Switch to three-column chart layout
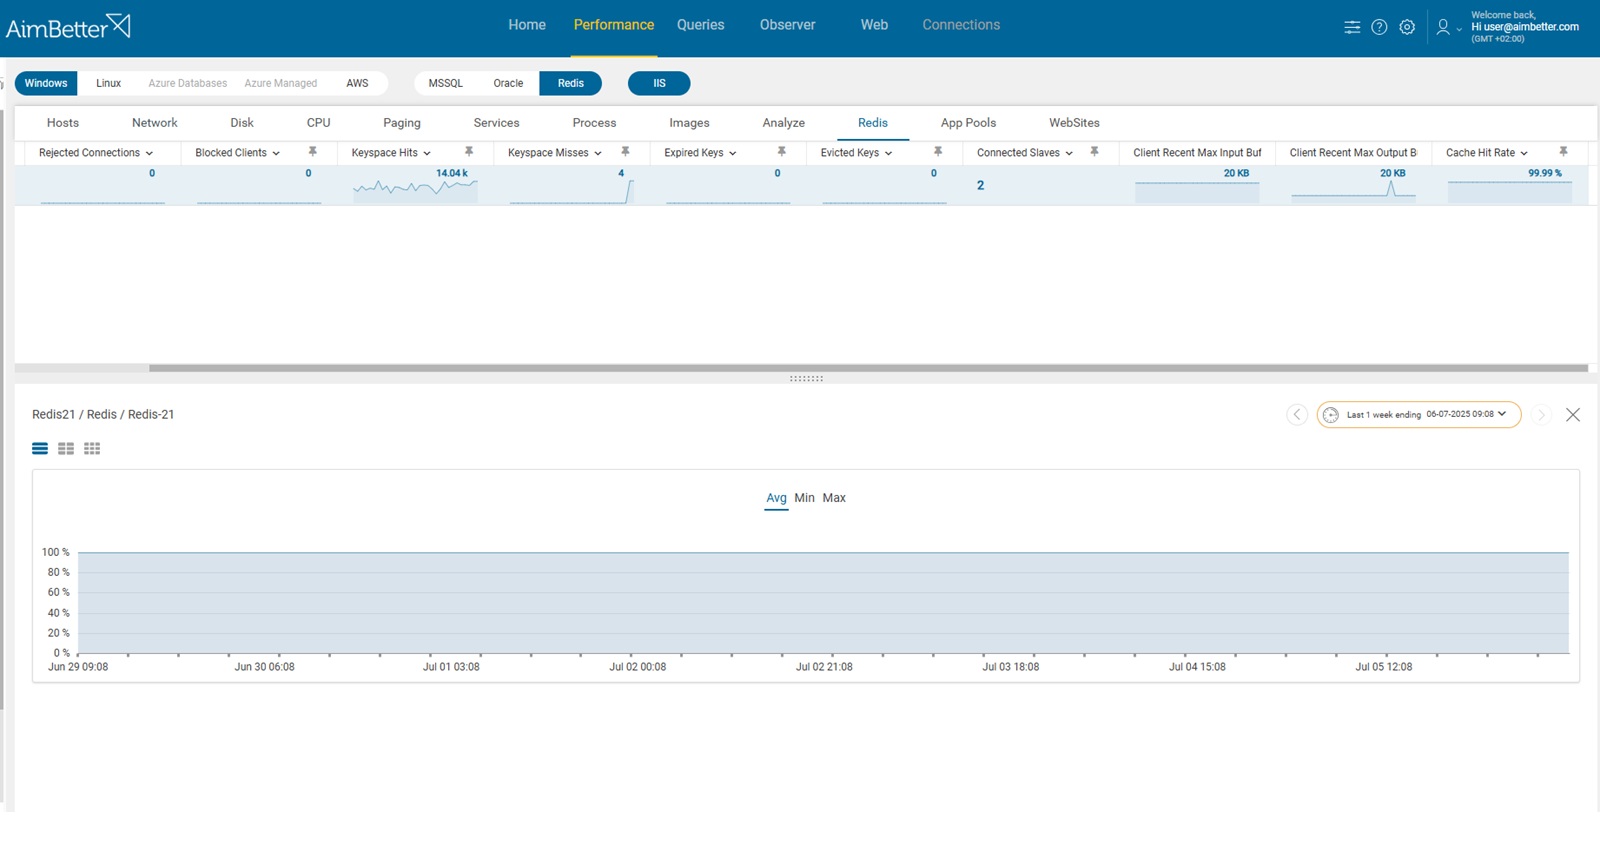Image resolution: width=1600 pixels, height=851 pixels. [x=92, y=449]
